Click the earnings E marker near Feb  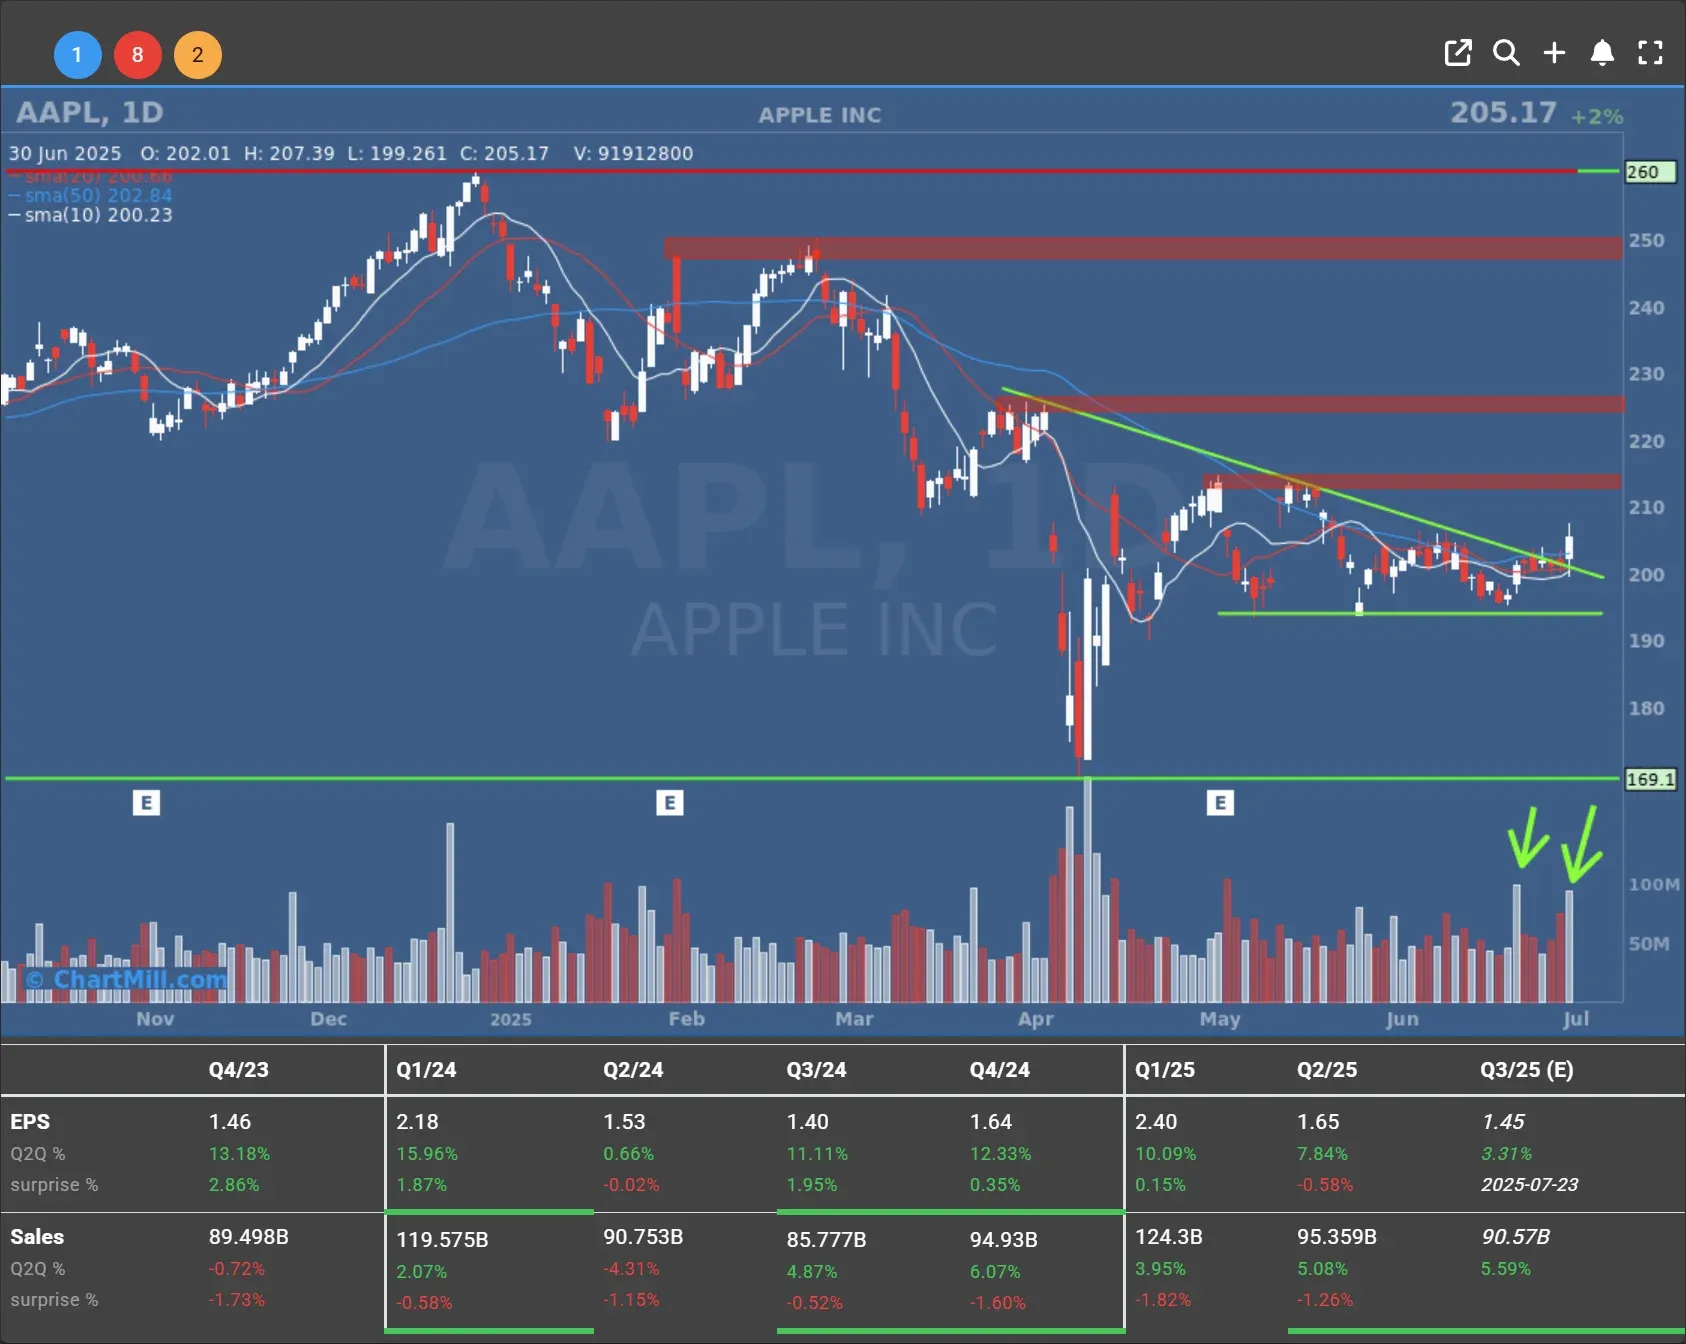(669, 802)
